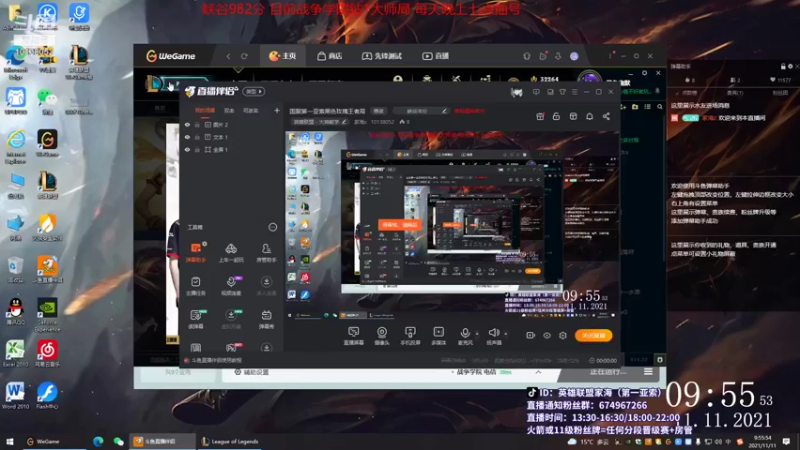Viewport: 800px width, 450px height.
Task: Open the 主播任务 tool icon
Action: click(x=196, y=286)
